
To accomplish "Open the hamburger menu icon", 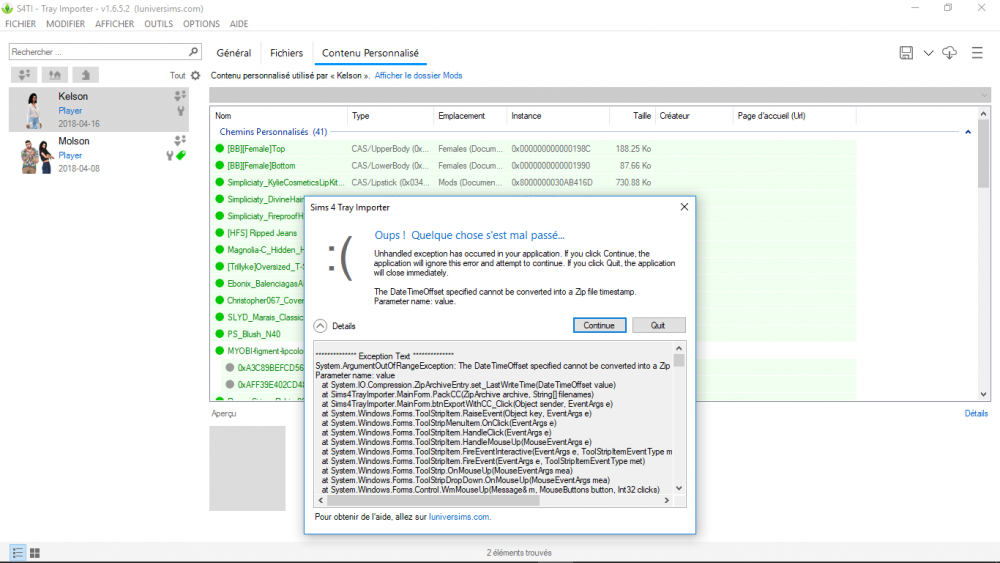I will (x=977, y=53).
